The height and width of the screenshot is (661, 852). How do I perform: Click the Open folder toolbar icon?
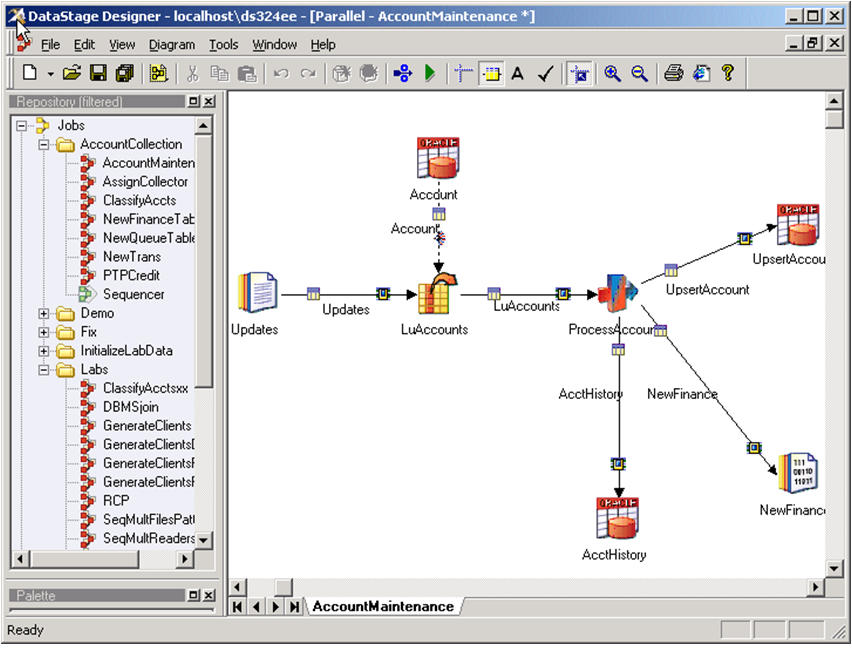[71, 73]
